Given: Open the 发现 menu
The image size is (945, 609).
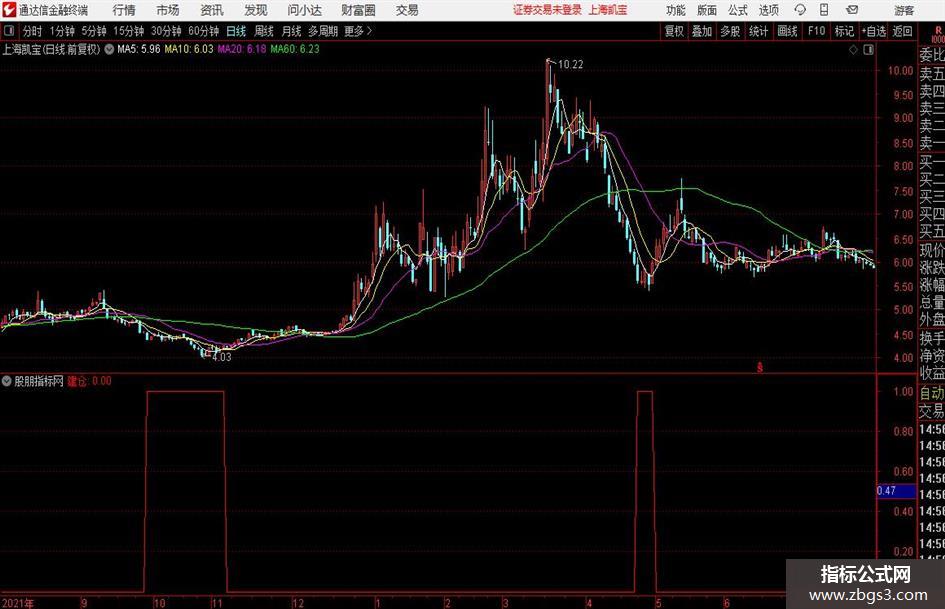Looking at the screenshot, I should point(256,10).
